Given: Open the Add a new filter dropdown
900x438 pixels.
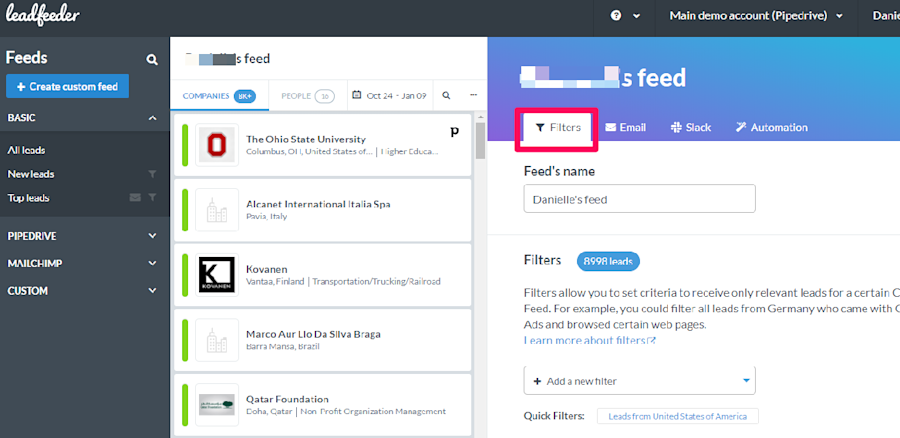Looking at the screenshot, I should coord(639,381).
